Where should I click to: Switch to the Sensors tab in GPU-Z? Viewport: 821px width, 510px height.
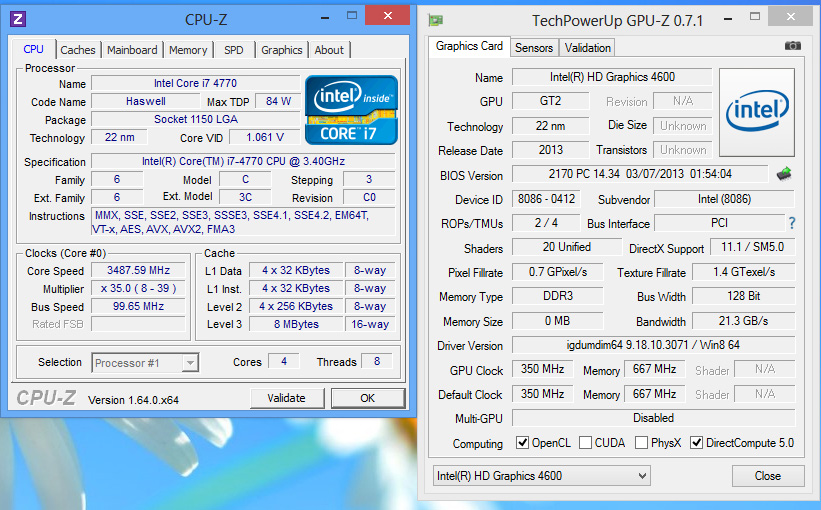coord(534,48)
